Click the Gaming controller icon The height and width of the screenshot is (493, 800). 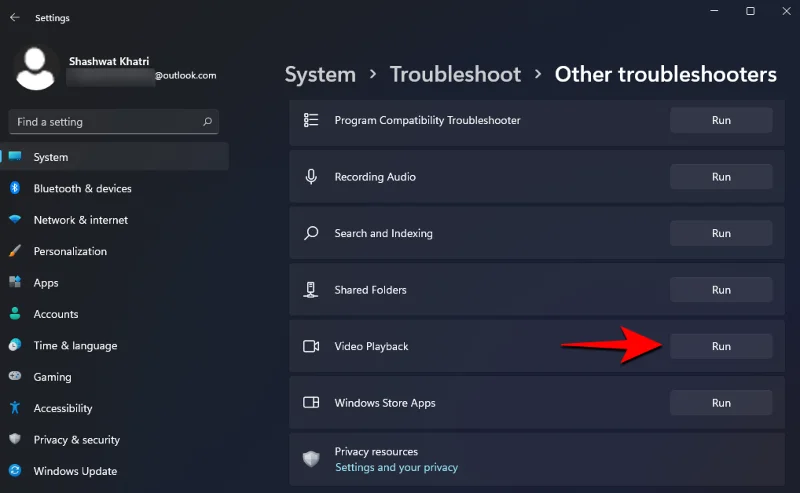pos(15,376)
